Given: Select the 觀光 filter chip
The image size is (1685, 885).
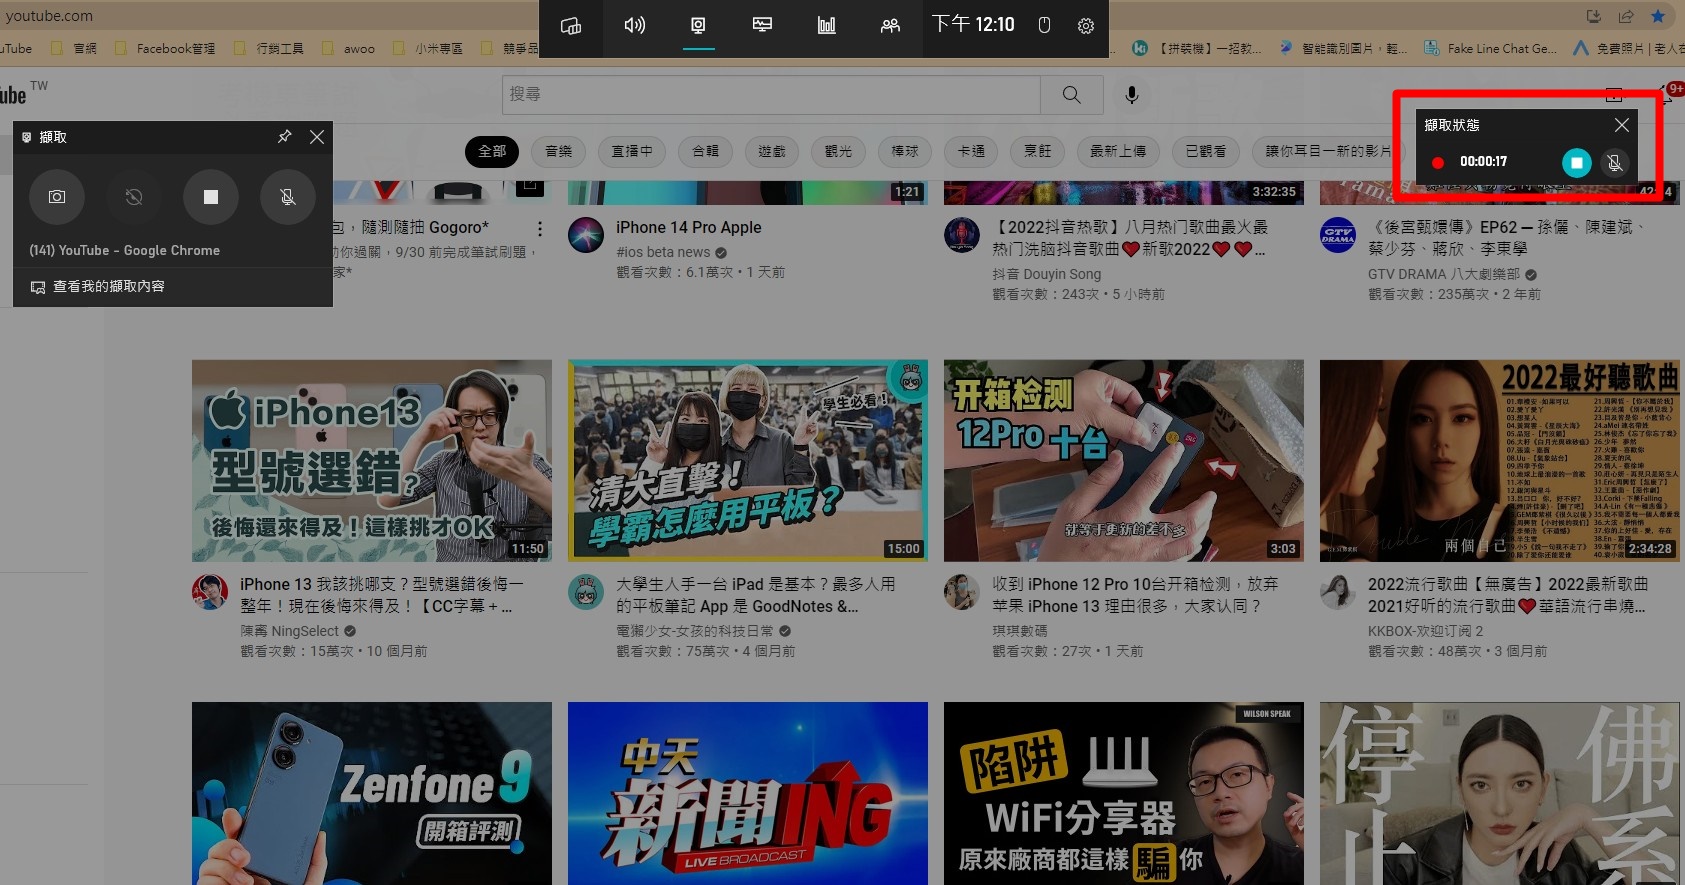Looking at the screenshot, I should (x=838, y=151).
